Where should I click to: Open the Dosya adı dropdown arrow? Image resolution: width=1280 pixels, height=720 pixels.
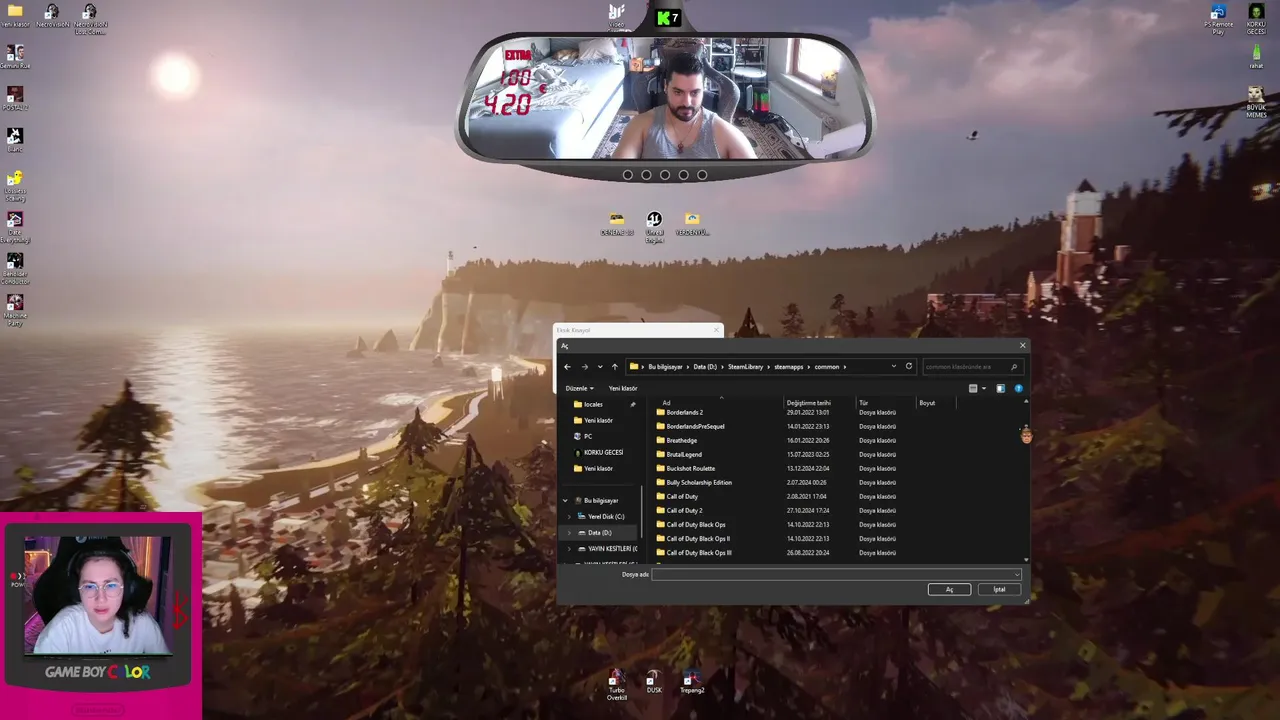pyautogui.click(x=1017, y=574)
